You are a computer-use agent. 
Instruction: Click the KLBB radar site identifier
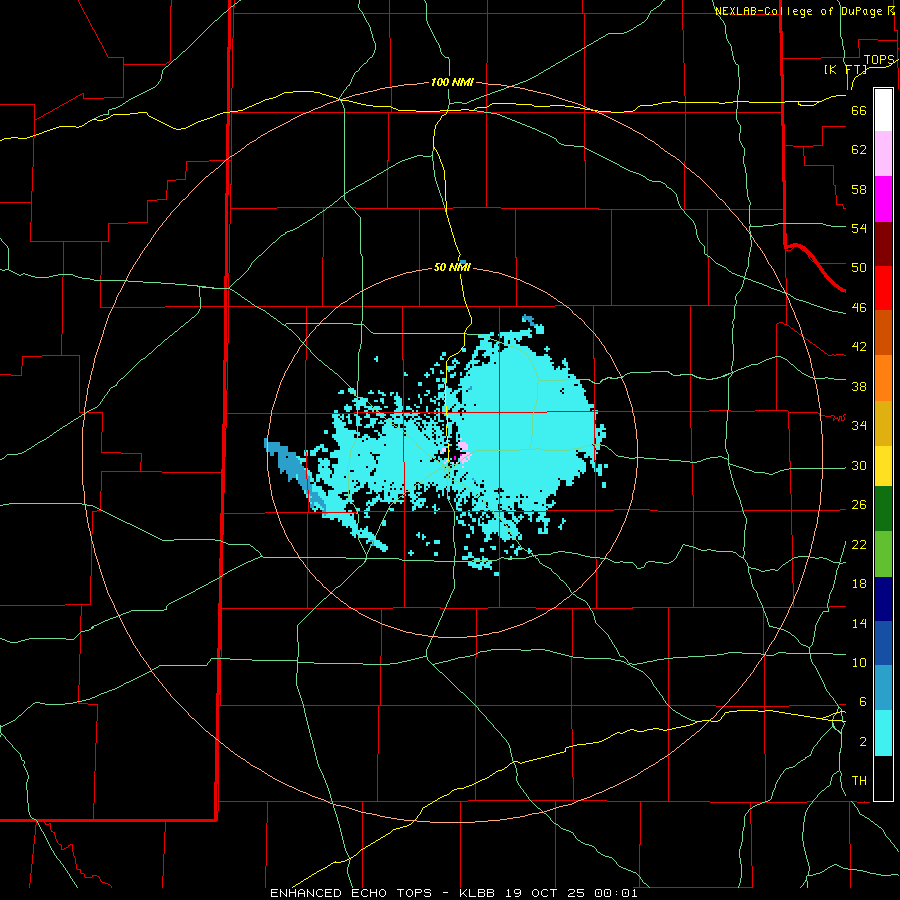tap(479, 893)
